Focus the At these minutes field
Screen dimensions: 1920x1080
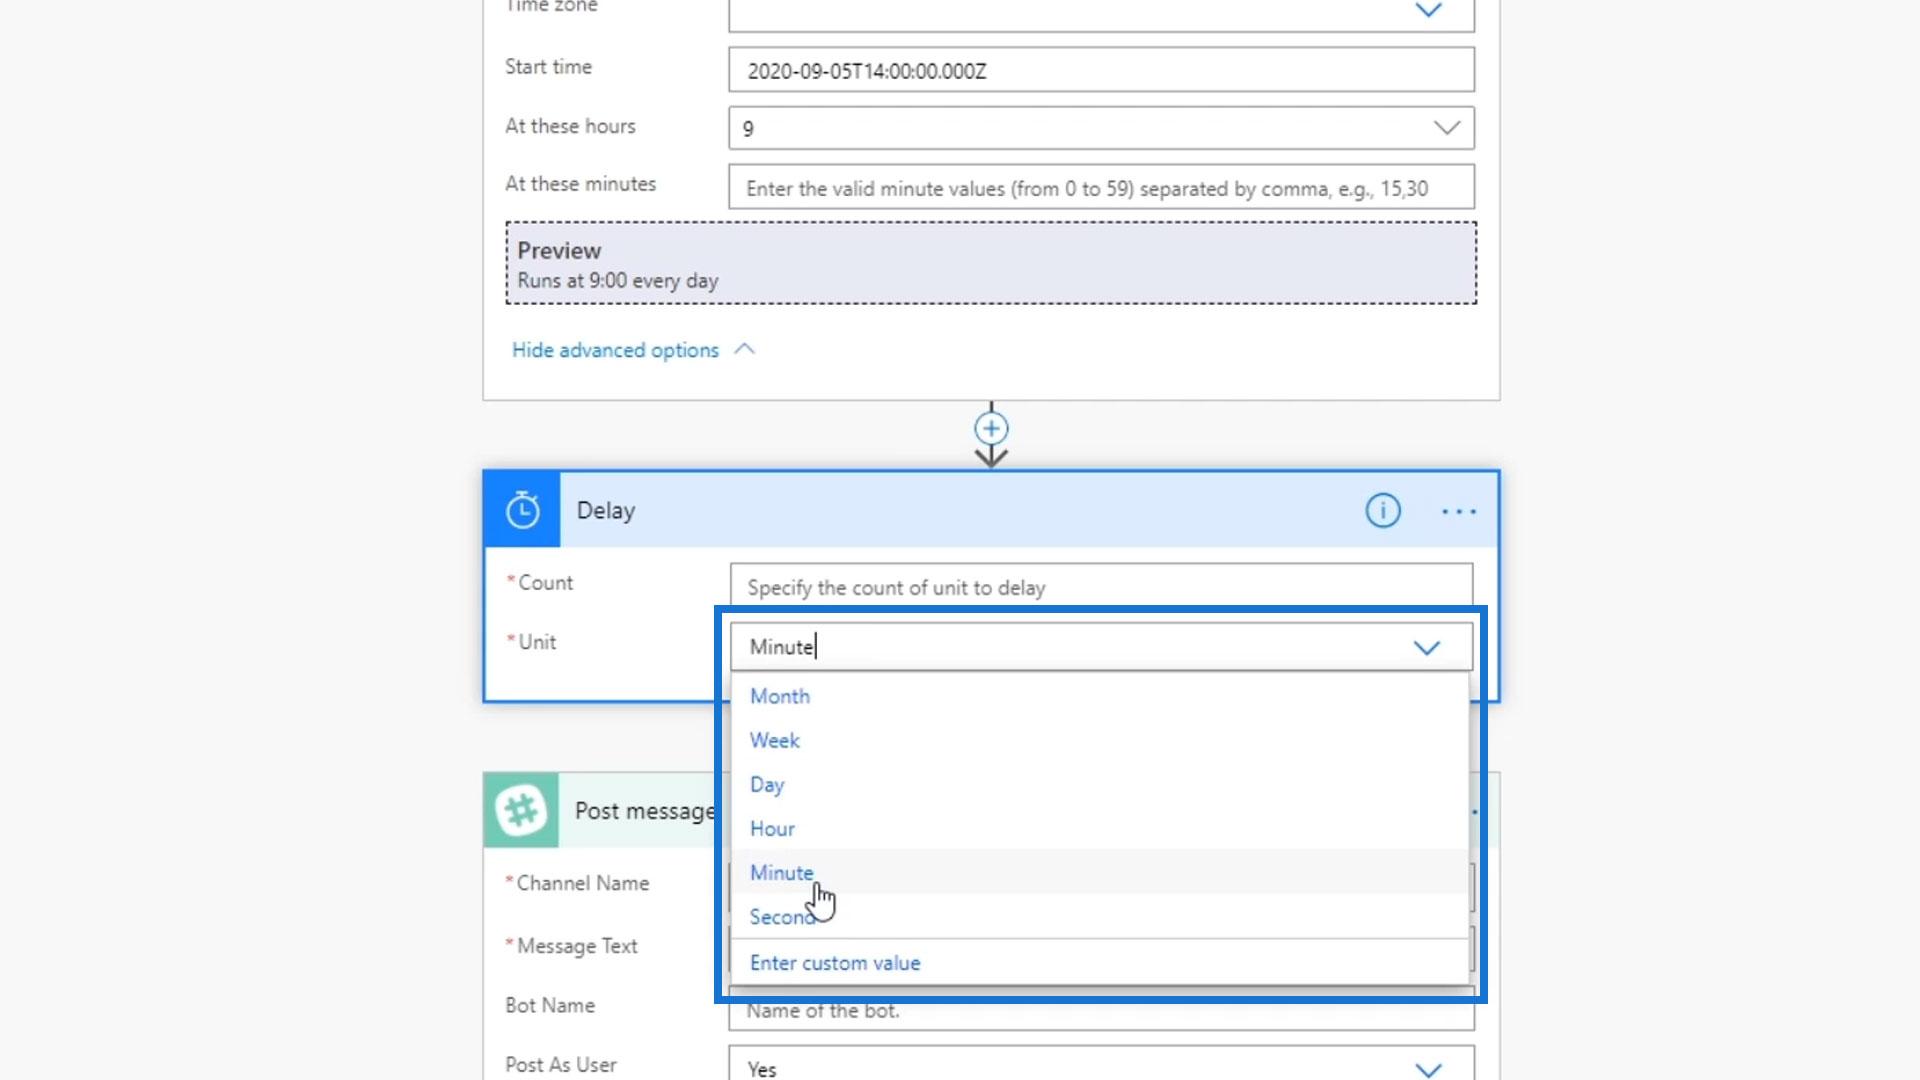[1100, 188]
